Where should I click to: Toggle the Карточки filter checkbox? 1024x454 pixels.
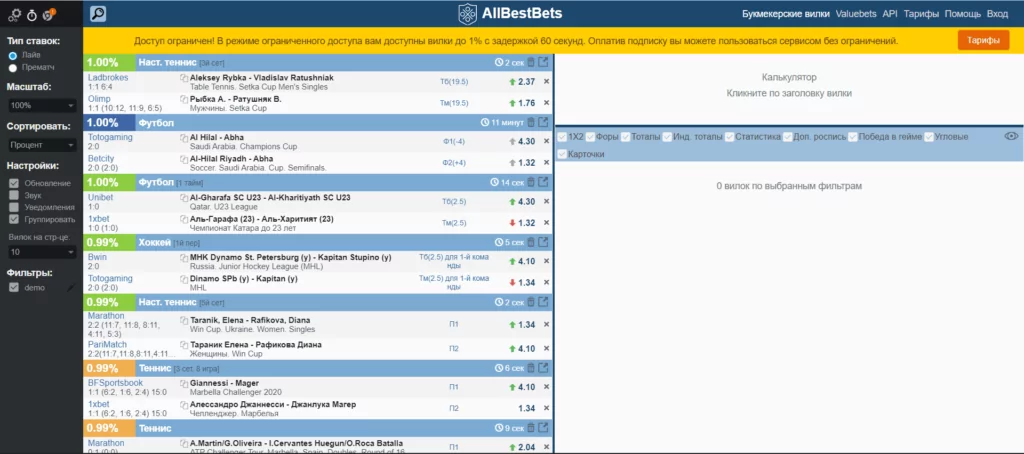562,154
